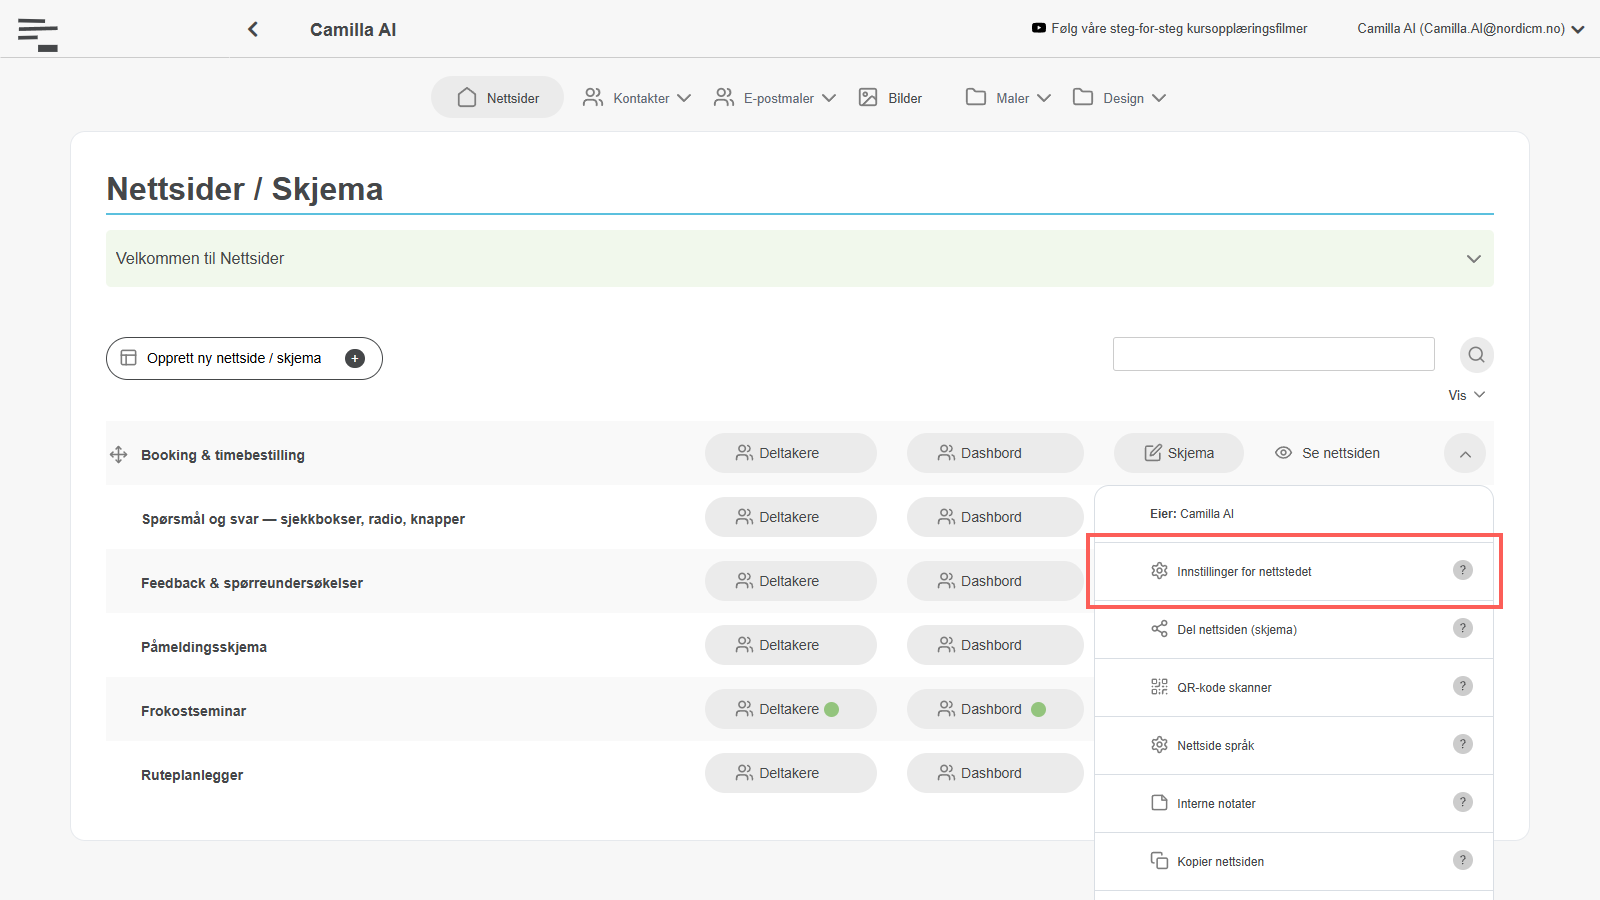The width and height of the screenshot is (1600, 900).
Task: Open the Vis dropdown
Action: [x=1467, y=395]
